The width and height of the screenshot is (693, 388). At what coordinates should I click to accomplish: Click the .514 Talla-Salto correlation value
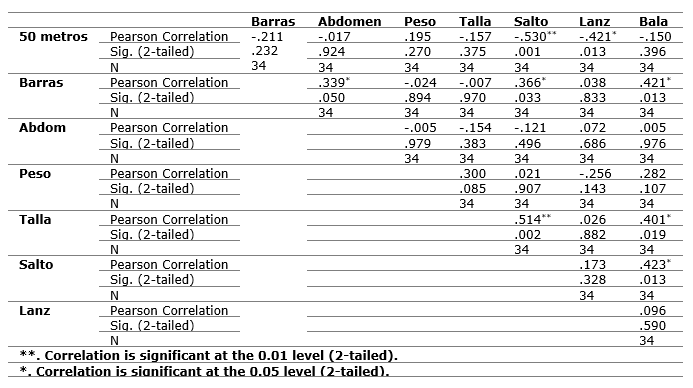[x=532, y=219]
